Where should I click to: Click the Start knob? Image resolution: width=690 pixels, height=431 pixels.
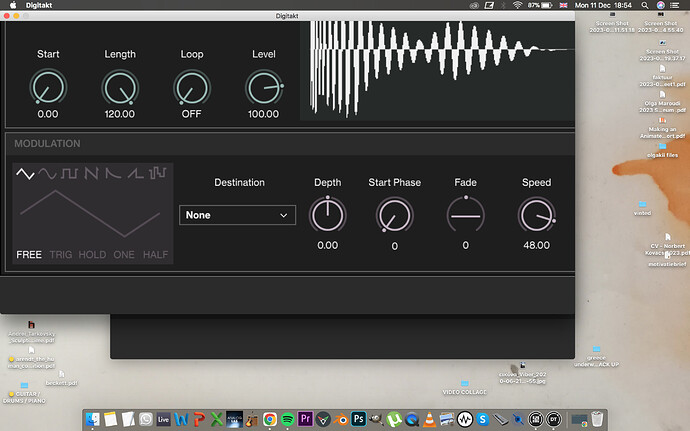click(48, 88)
